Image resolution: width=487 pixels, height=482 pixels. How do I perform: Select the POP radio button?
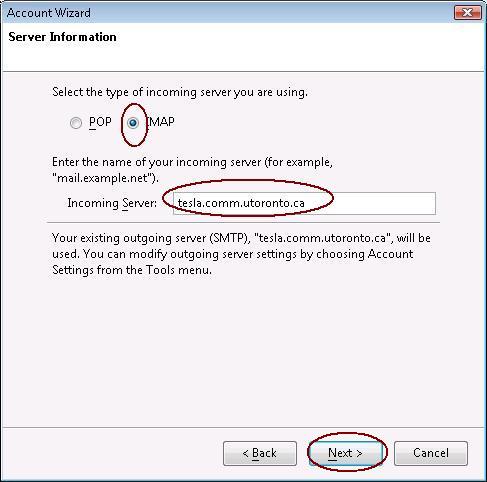coord(76,123)
